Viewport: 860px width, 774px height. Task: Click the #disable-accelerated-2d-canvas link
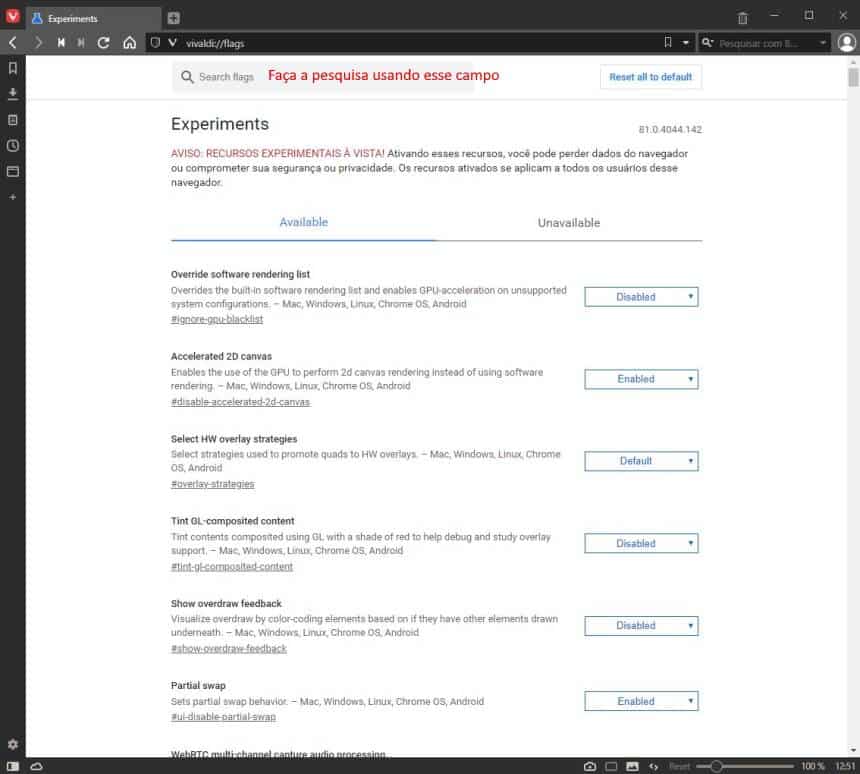tap(241, 402)
